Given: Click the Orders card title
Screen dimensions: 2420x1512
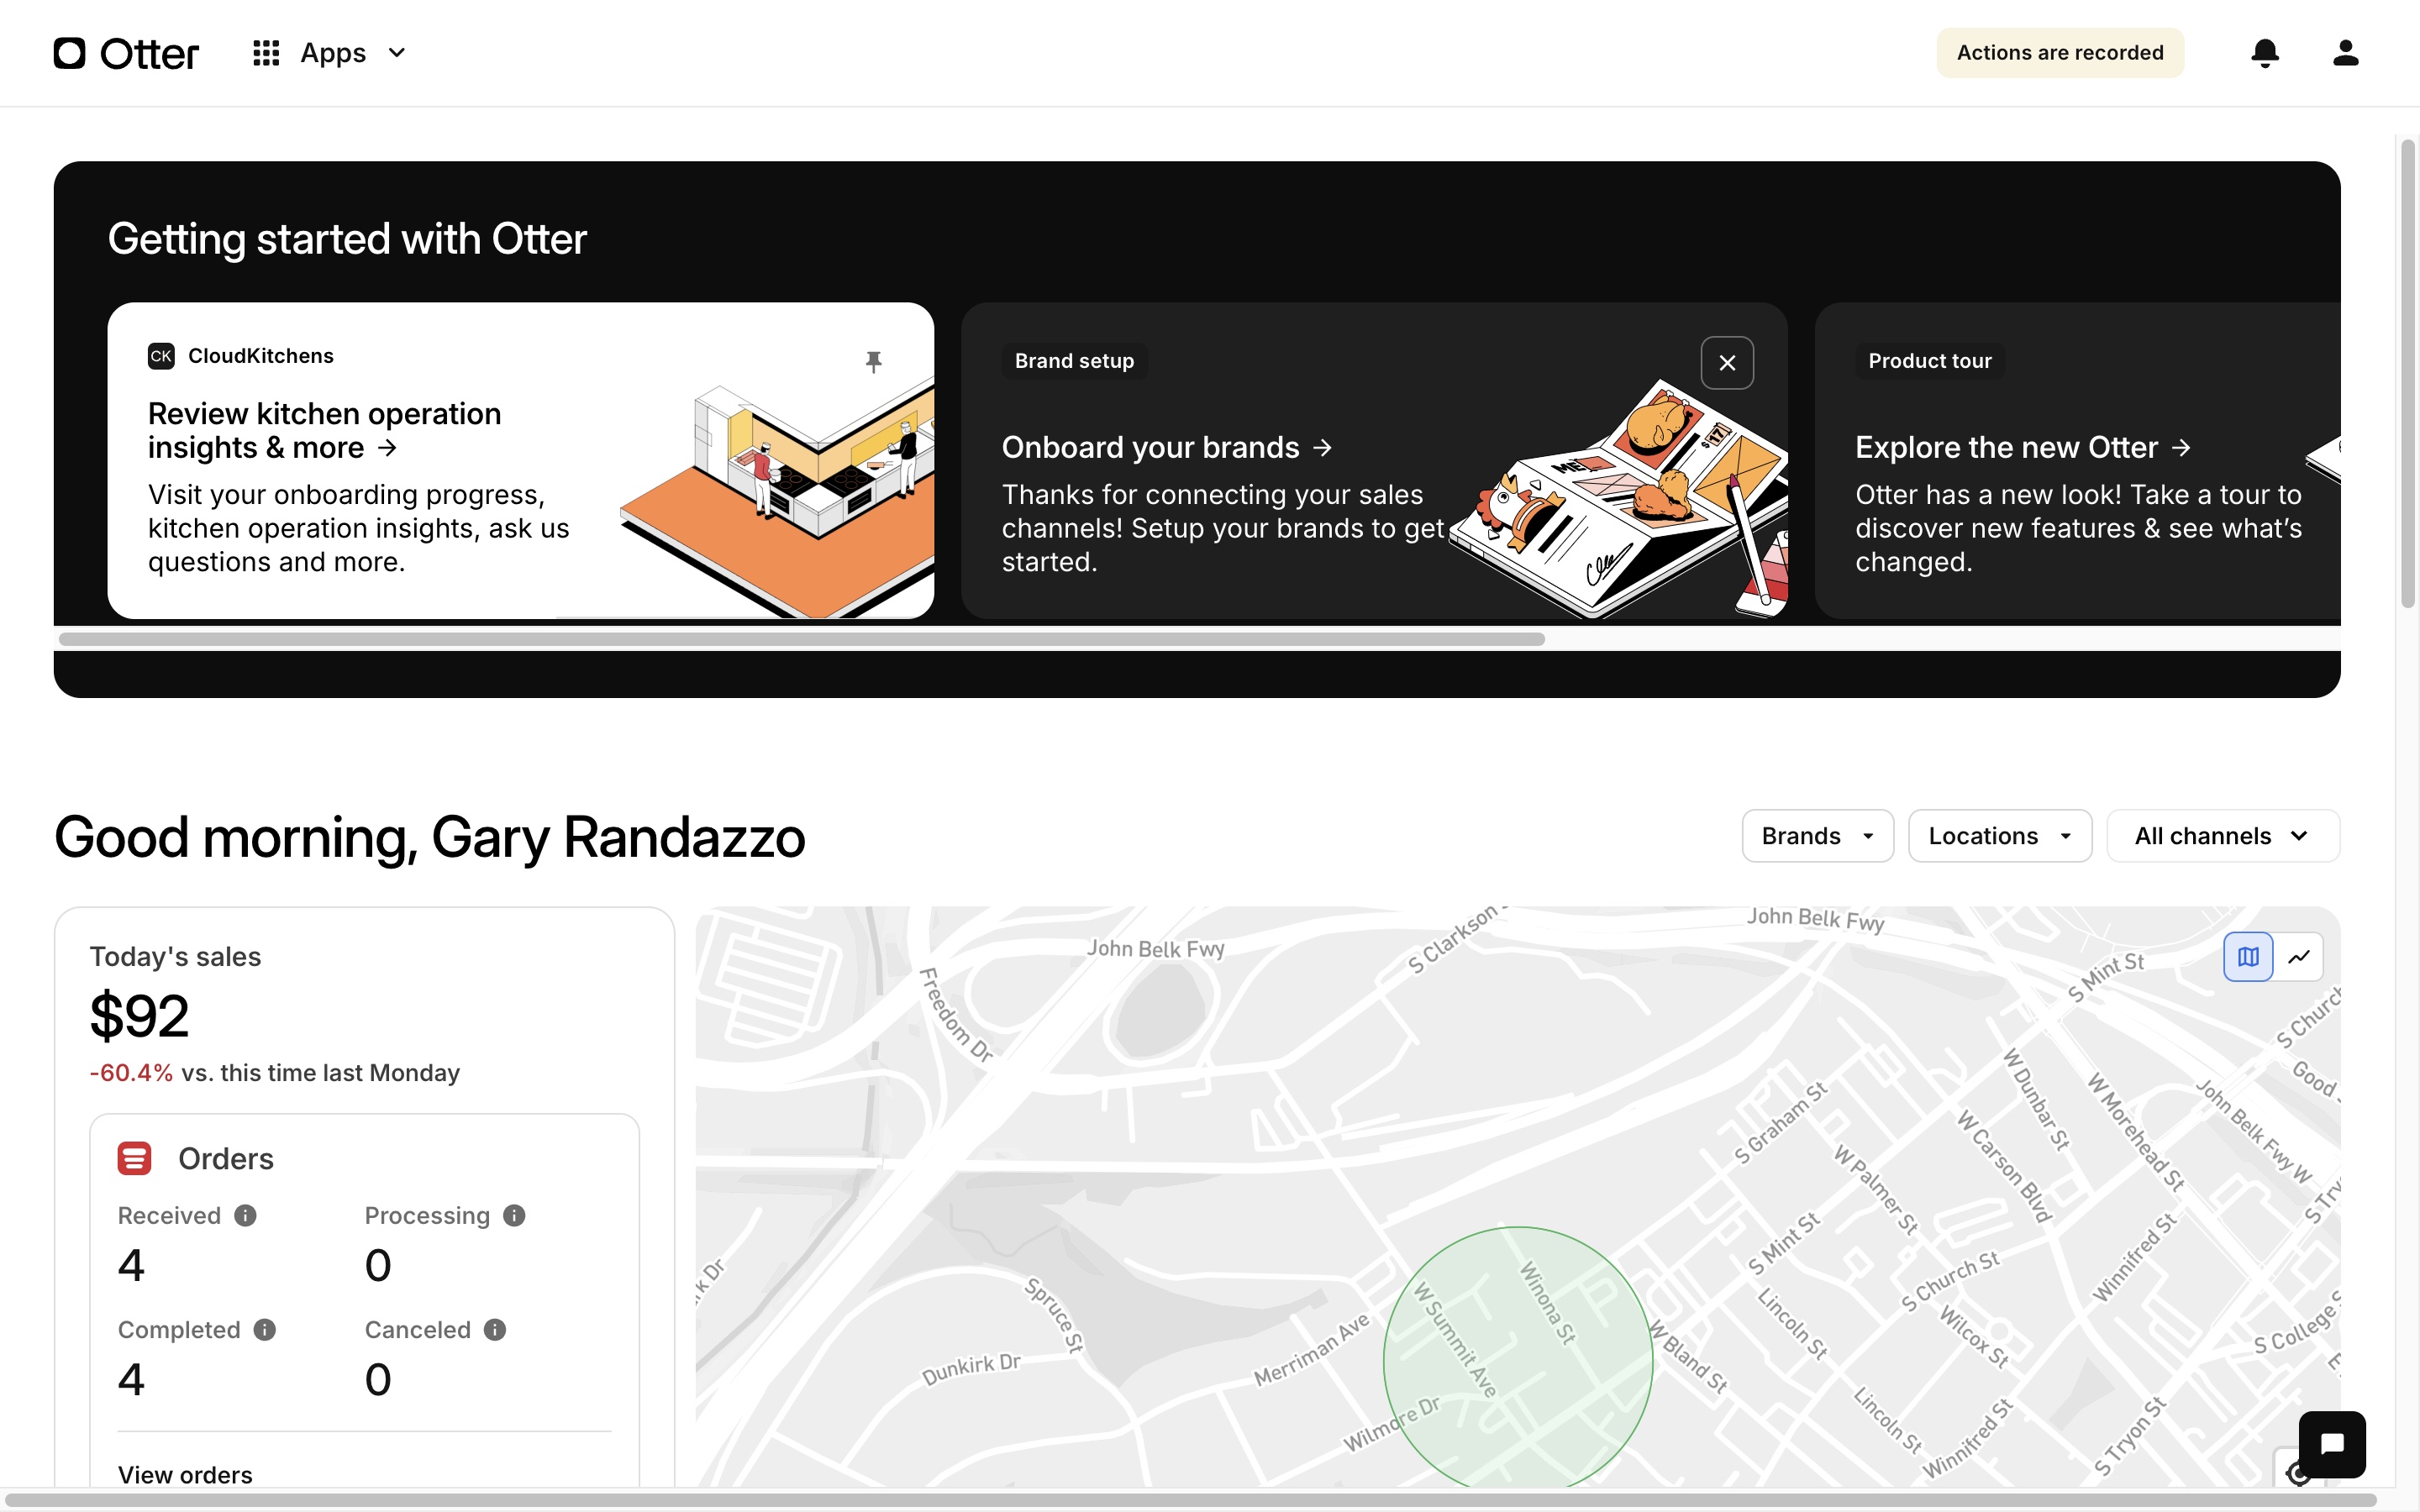Looking at the screenshot, I should 226,1158.
